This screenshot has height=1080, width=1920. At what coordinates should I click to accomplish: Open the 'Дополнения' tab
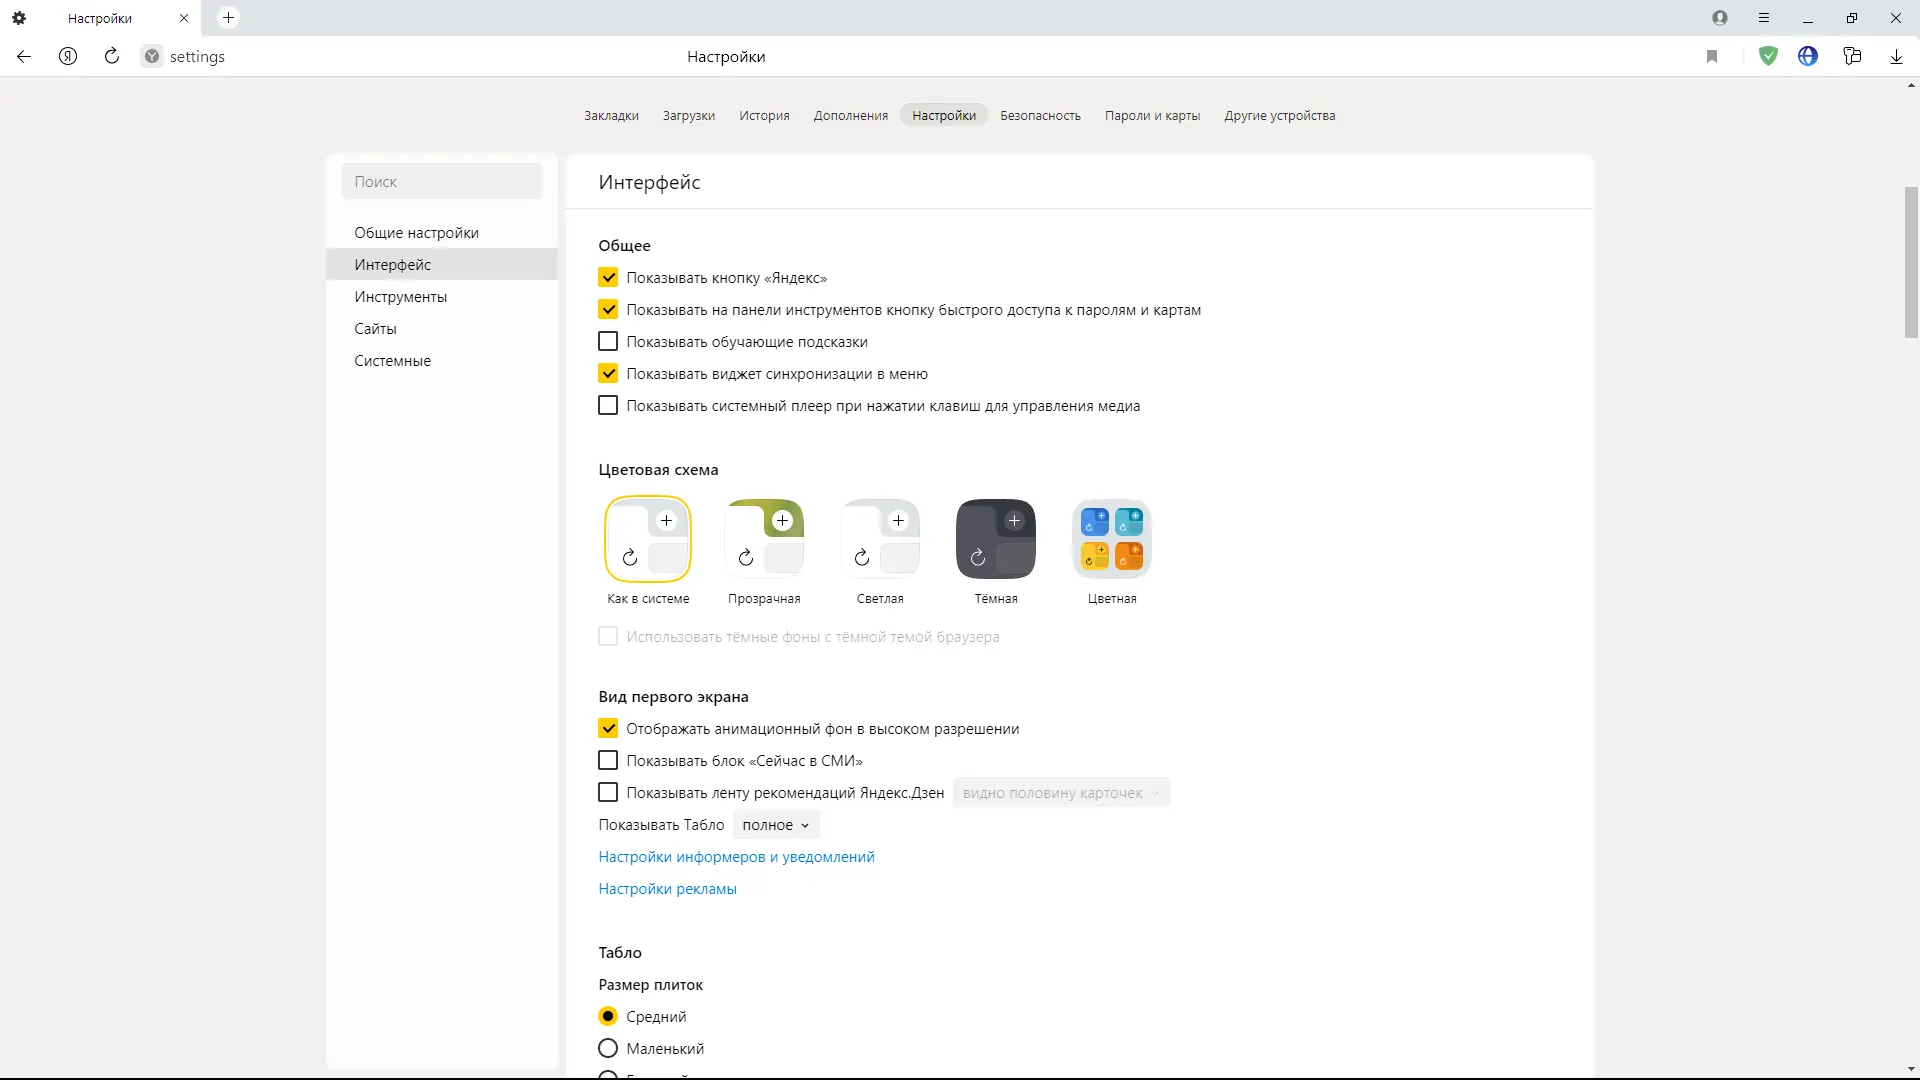(x=850, y=116)
